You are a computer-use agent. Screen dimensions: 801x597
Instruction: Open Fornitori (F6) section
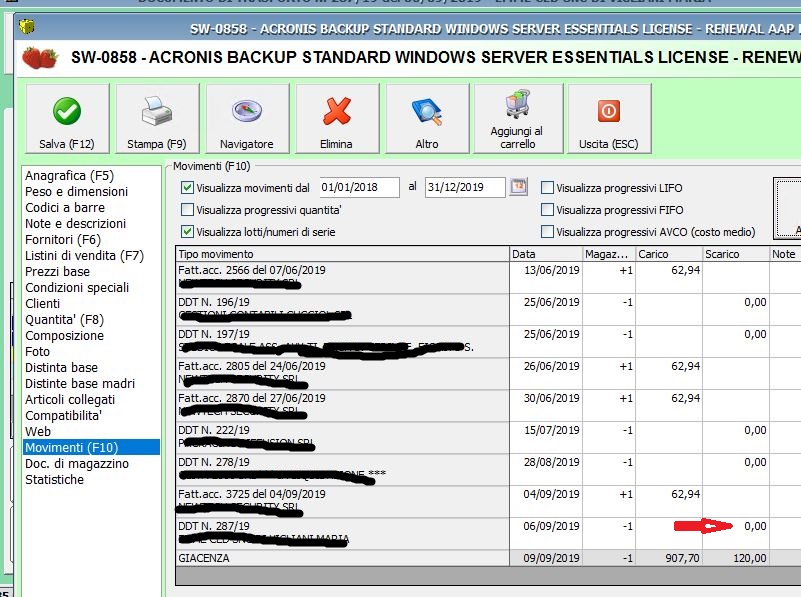pos(63,240)
